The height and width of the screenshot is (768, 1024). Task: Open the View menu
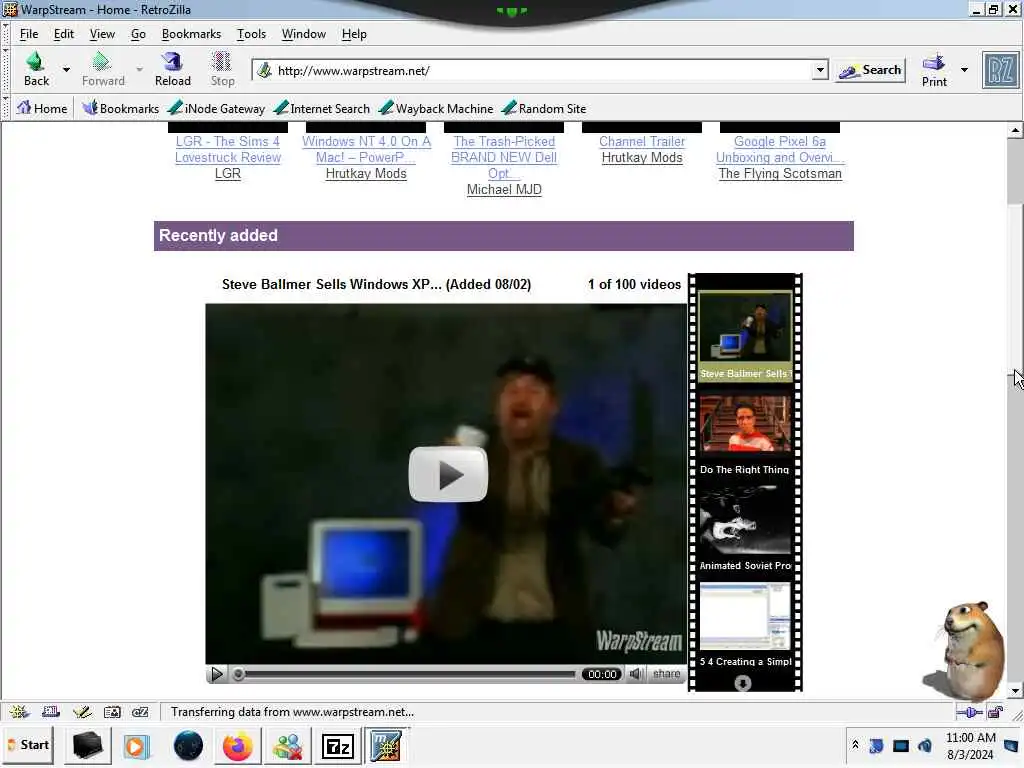coord(102,34)
